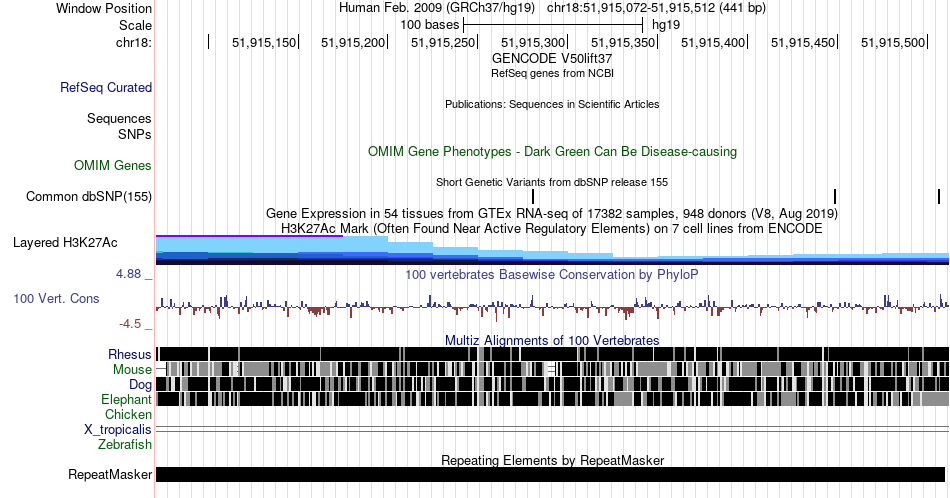Click the Dog alignment row label
The image size is (950, 498).
141,385
